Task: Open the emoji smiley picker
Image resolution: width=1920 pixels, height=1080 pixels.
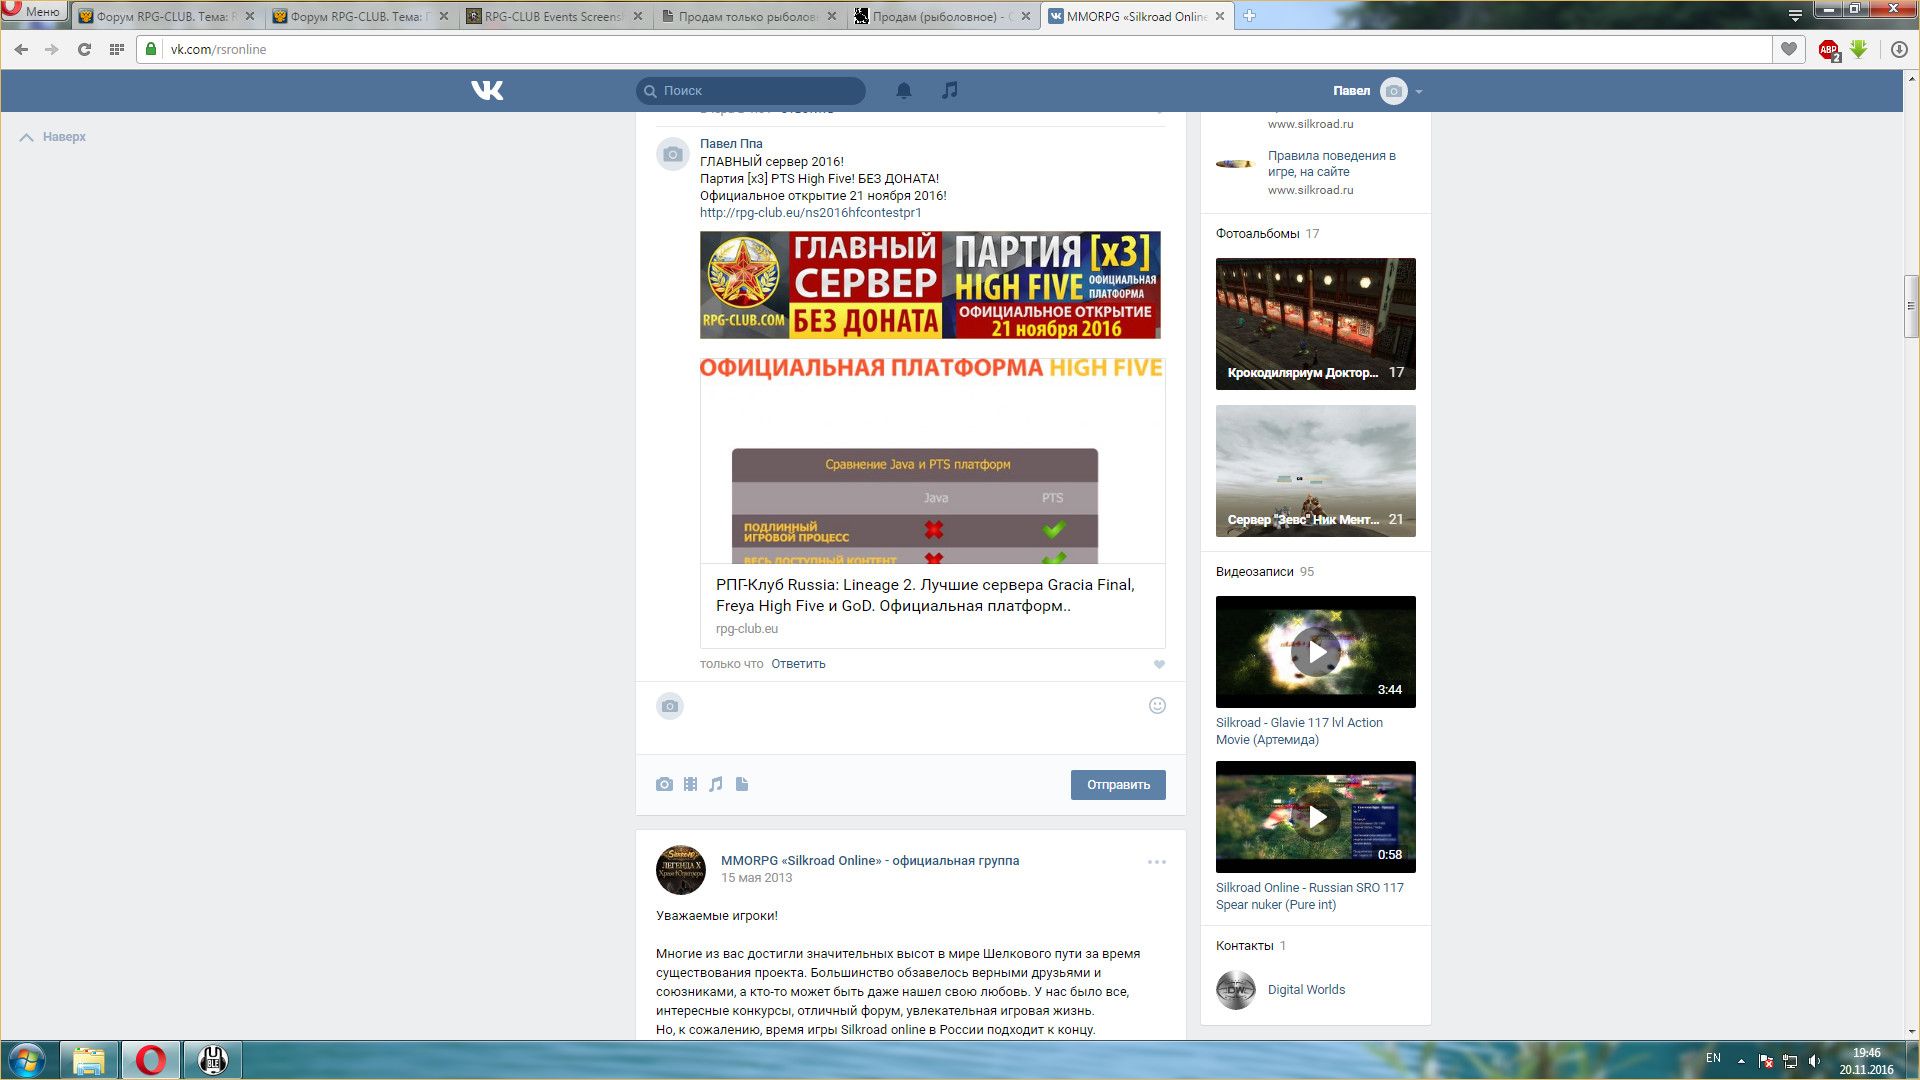Action: 1157,705
